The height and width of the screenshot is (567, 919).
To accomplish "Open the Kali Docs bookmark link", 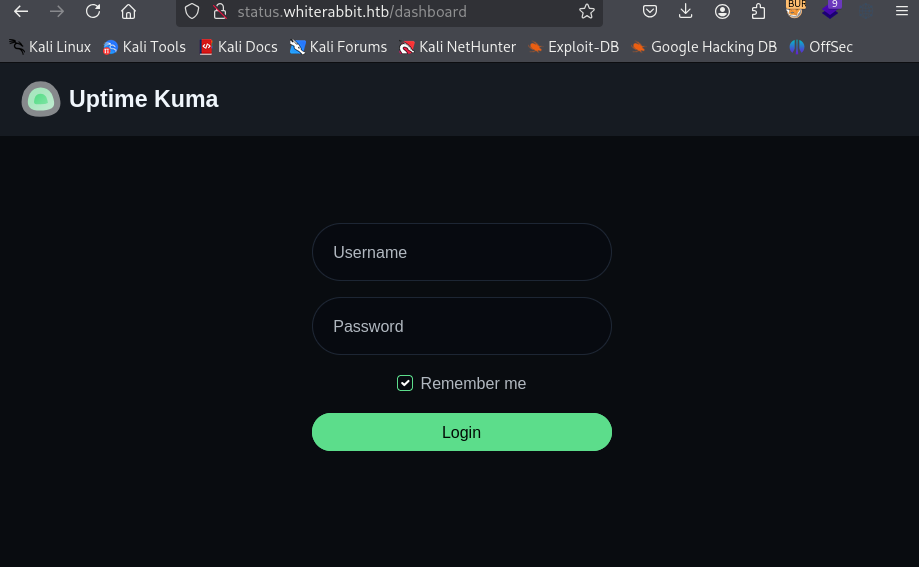I will click(238, 47).
